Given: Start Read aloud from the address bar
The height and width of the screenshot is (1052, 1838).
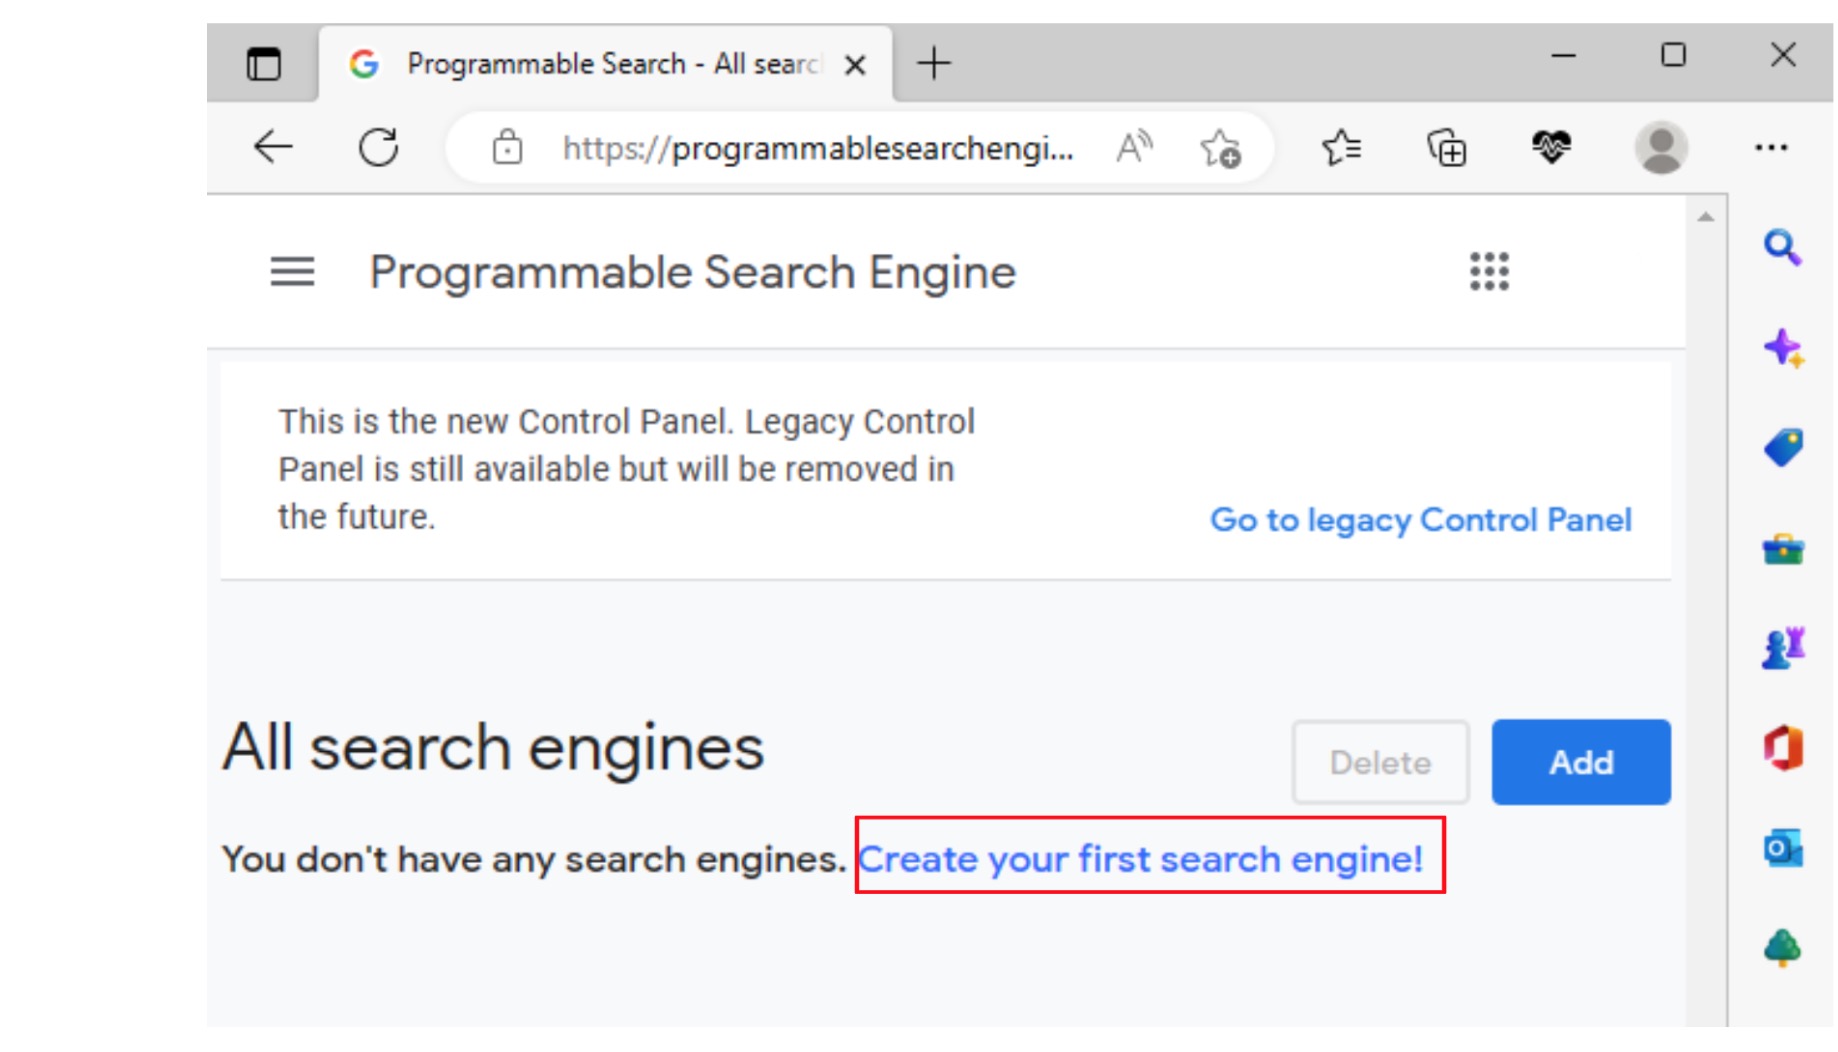Looking at the screenshot, I should (x=1133, y=146).
